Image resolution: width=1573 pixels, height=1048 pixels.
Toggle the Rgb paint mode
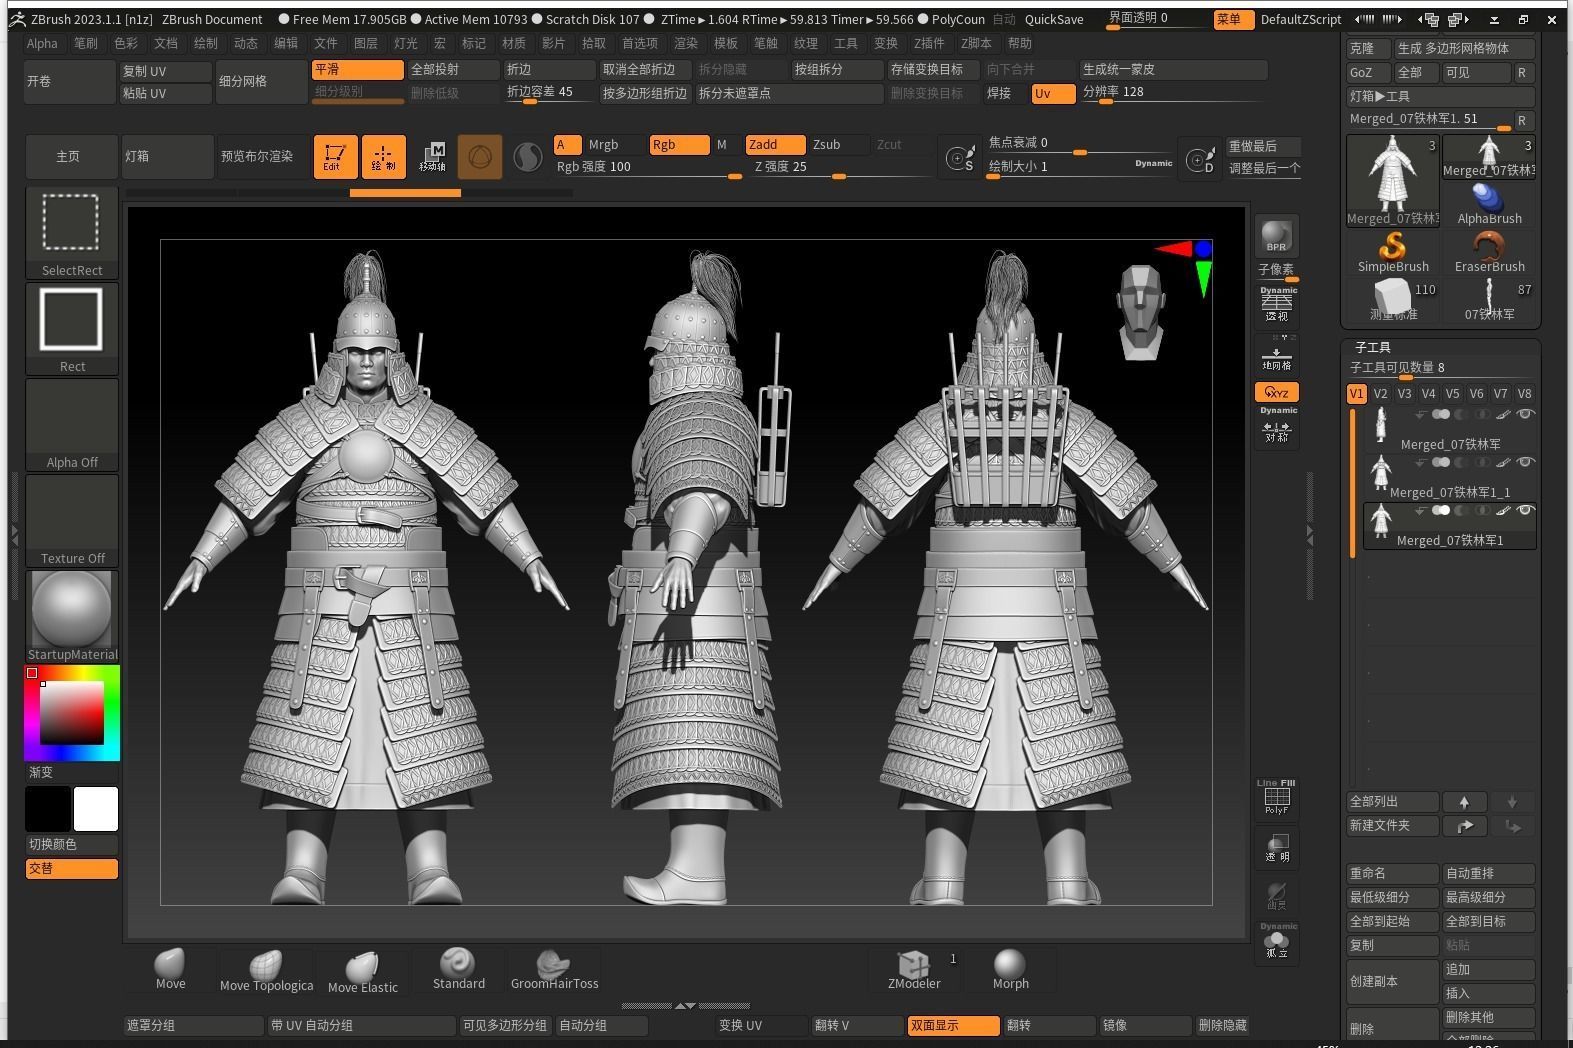[x=679, y=145]
